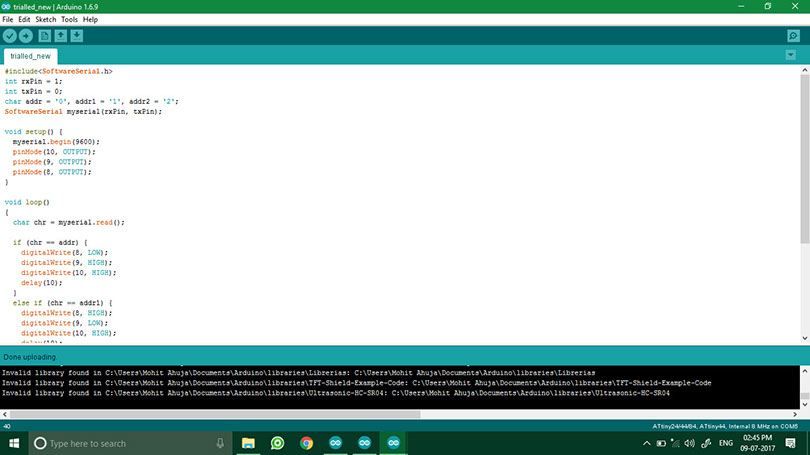Click the 'myserial.begin(9600);' line
Image resolution: width=810 pixels, height=455 pixels.
56,142
